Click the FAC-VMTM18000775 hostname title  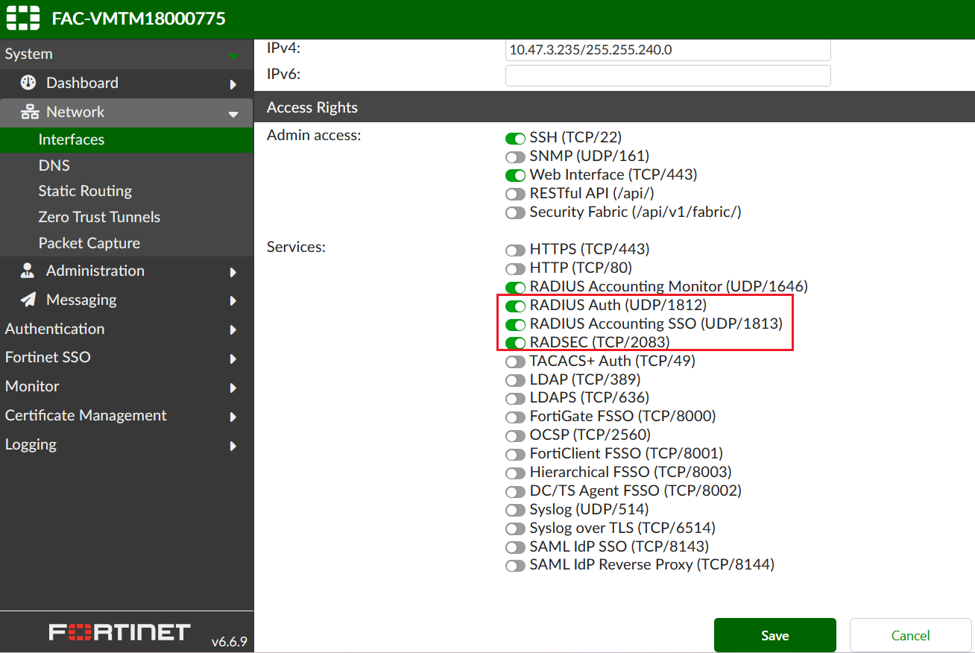pyautogui.click(x=139, y=18)
